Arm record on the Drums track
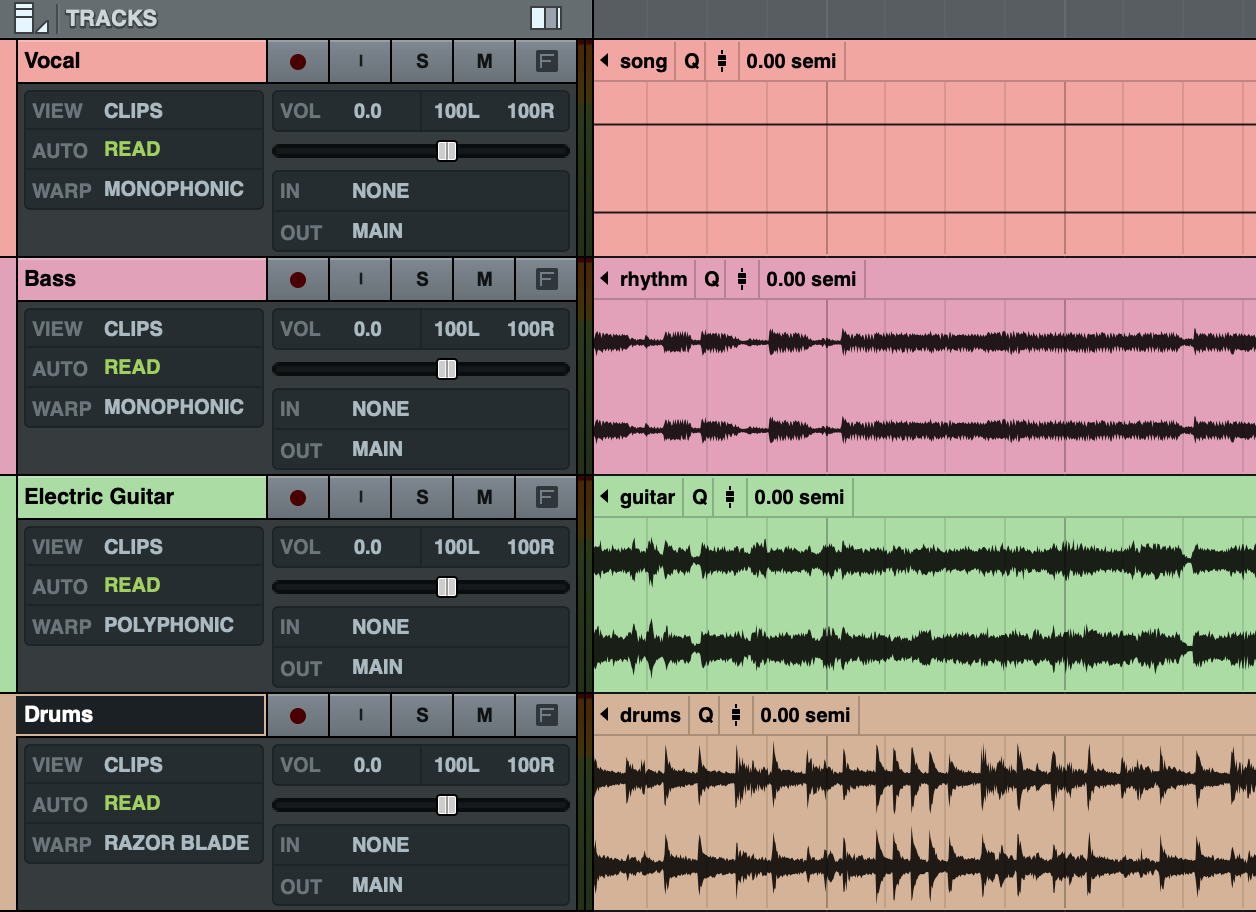This screenshot has width=1256, height=912. click(297, 715)
